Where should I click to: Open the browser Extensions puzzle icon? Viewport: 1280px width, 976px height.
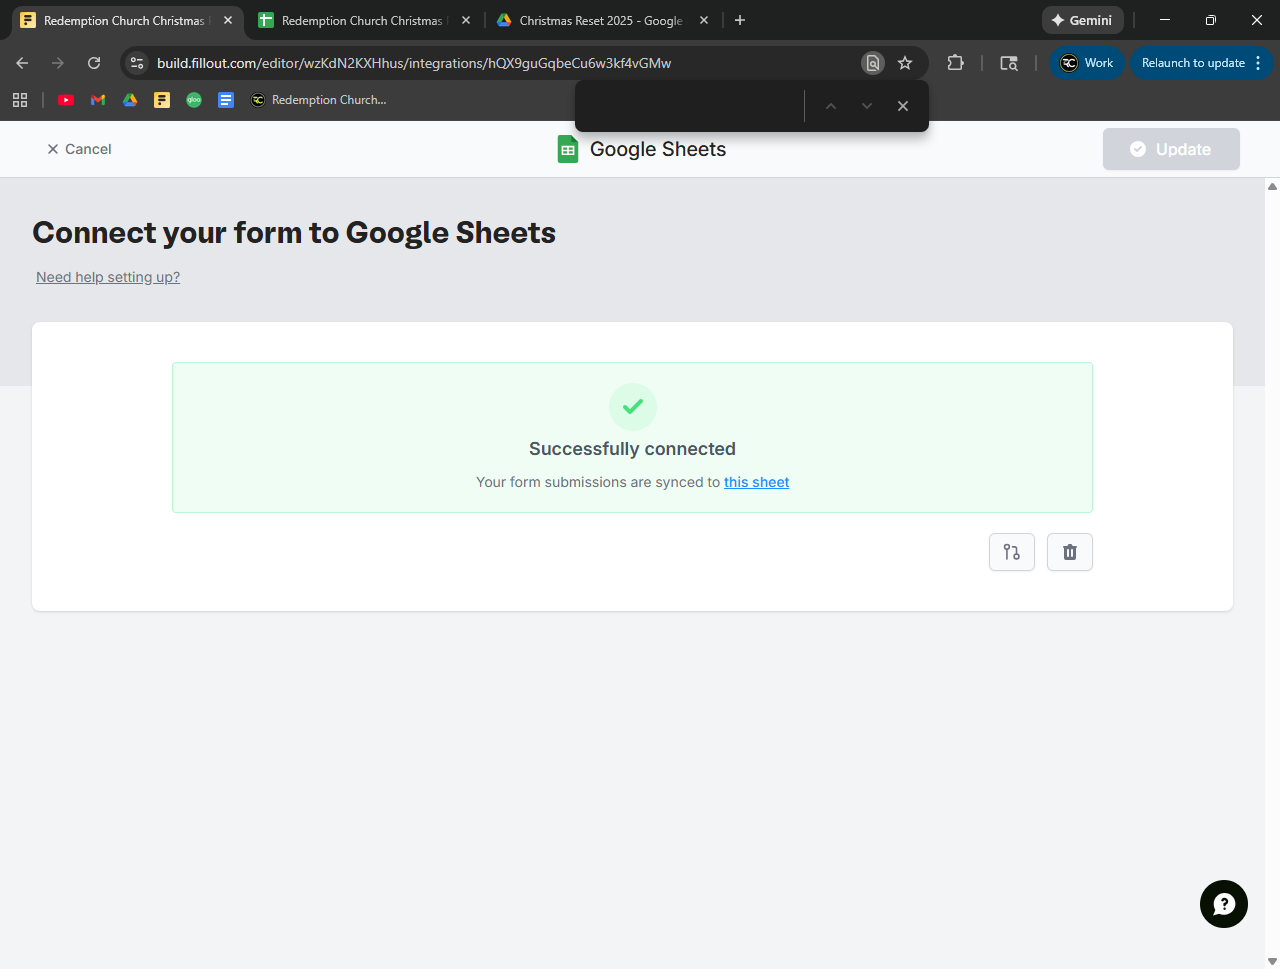click(x=955, y=63)
